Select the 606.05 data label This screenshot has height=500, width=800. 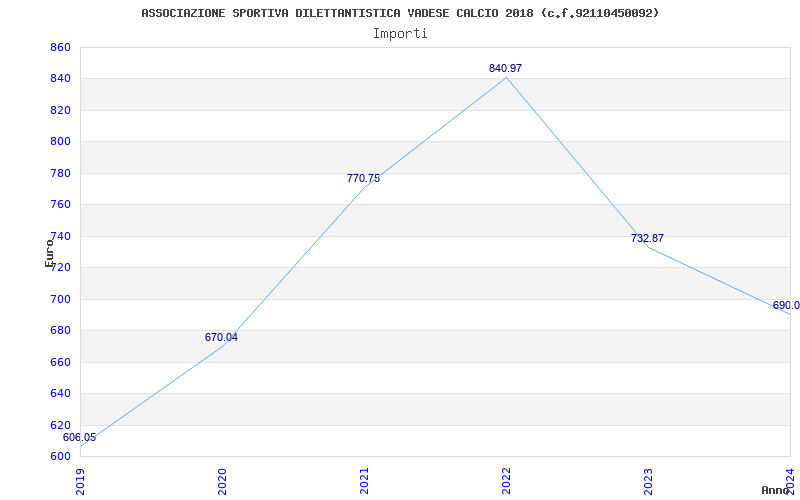[80, 437]
